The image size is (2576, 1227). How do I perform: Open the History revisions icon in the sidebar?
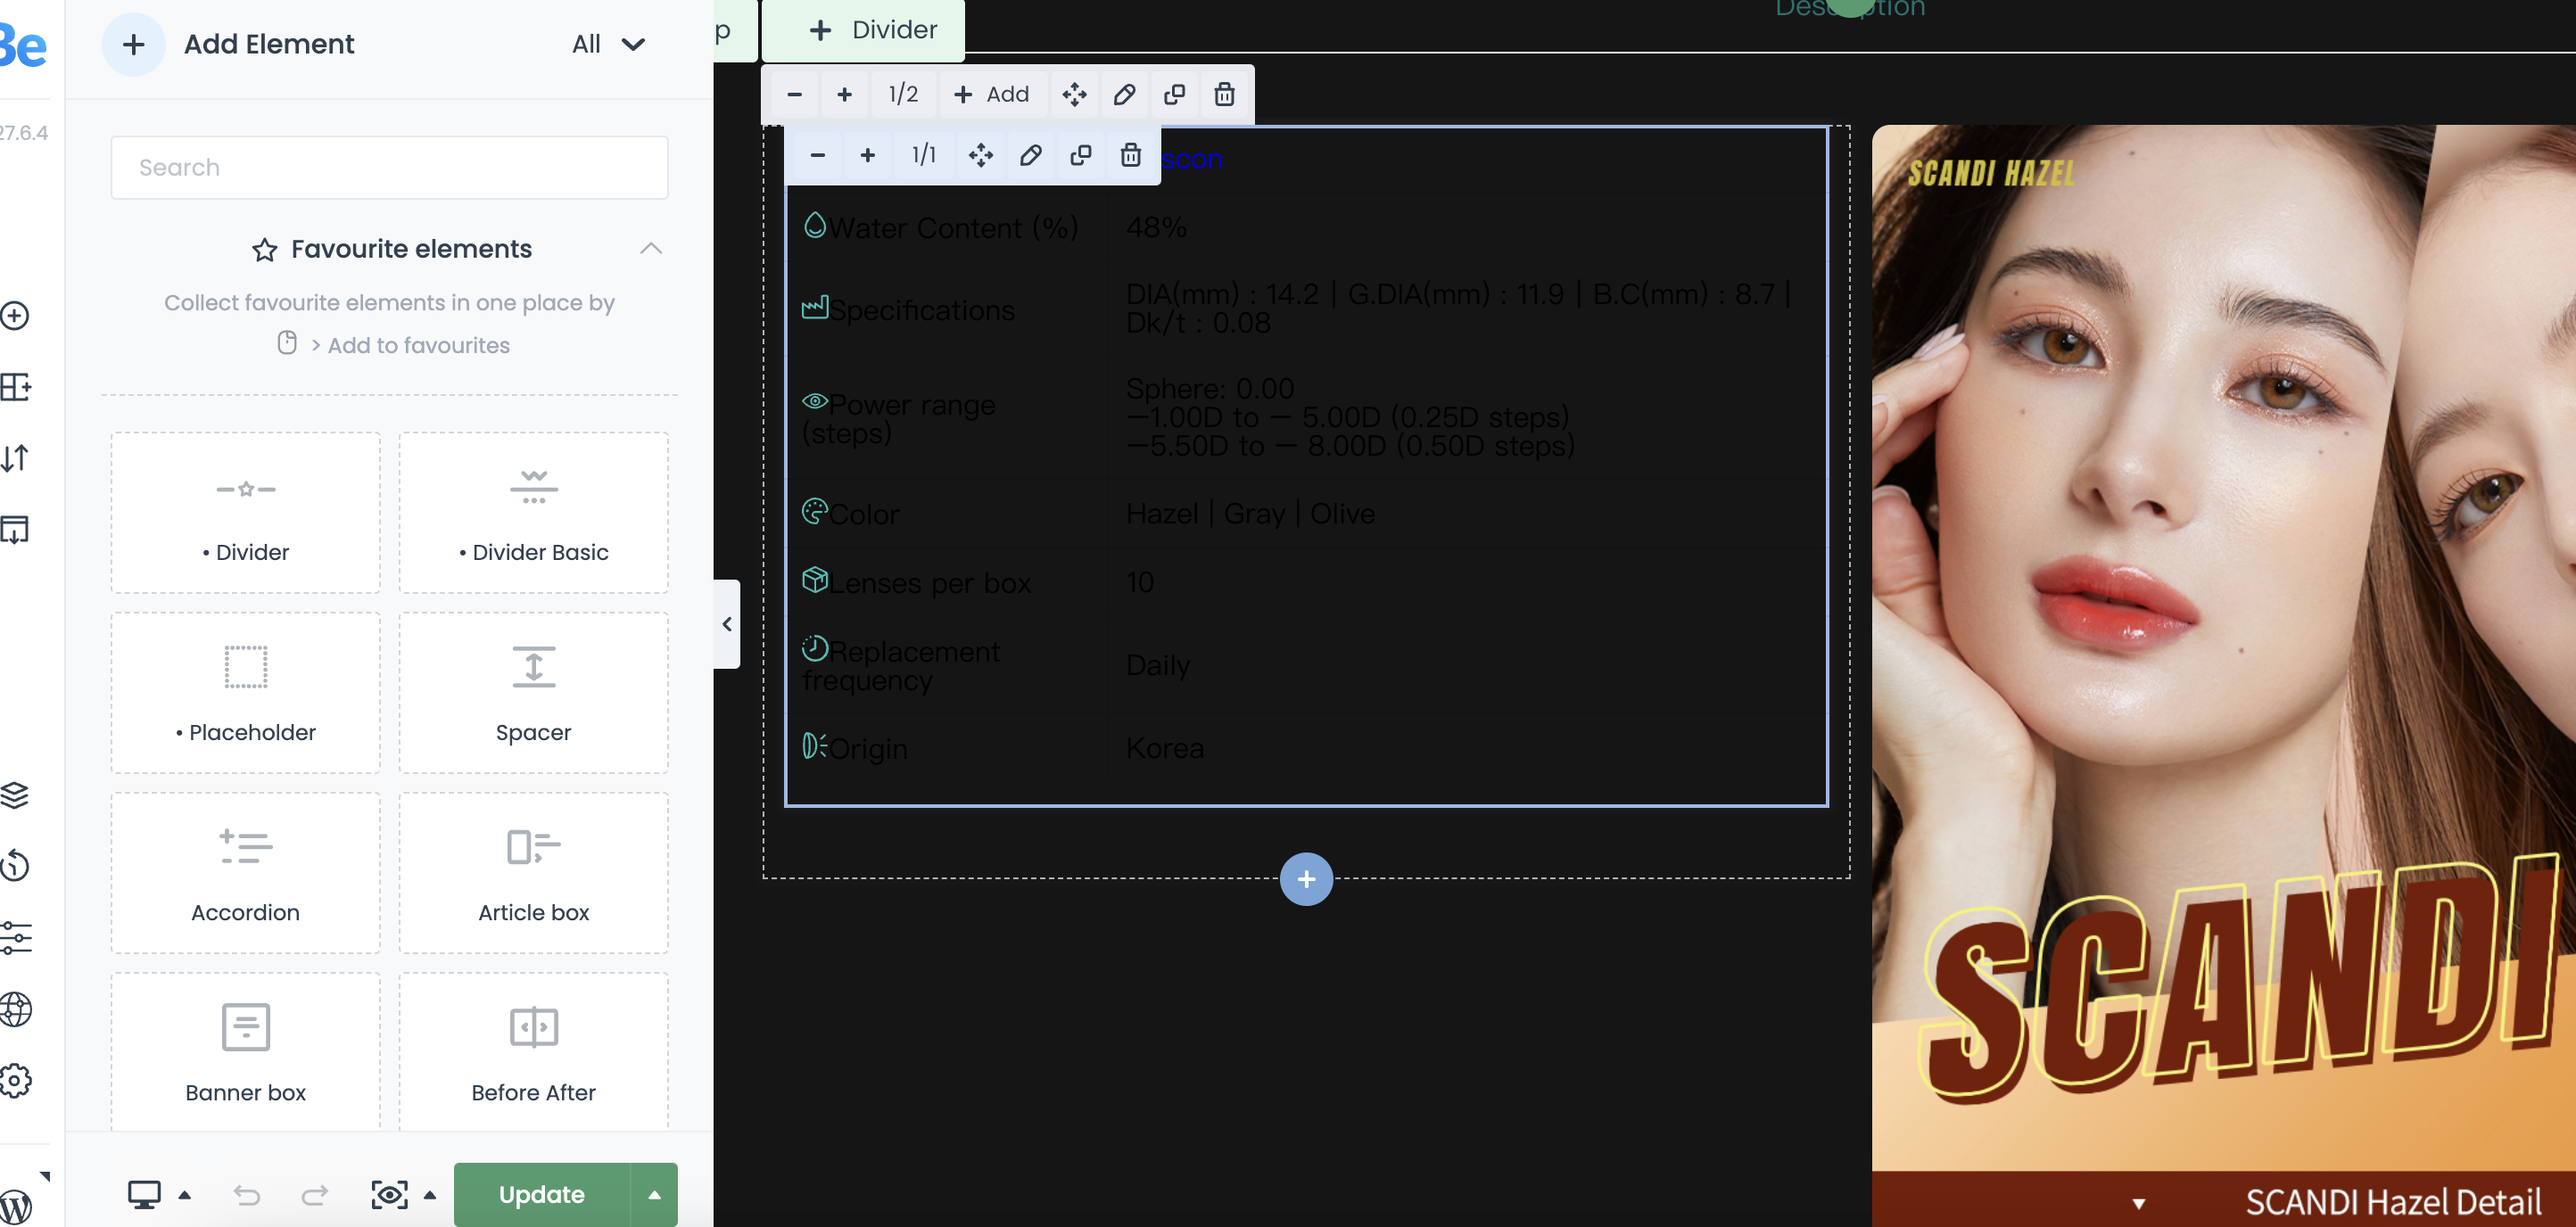pyautogui.click(x=15, y=865)
